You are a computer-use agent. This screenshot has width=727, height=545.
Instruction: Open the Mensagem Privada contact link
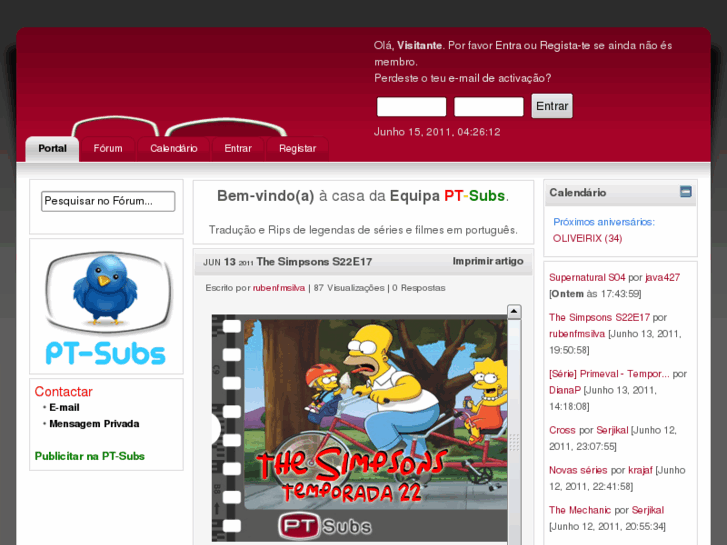pos(94,424)
